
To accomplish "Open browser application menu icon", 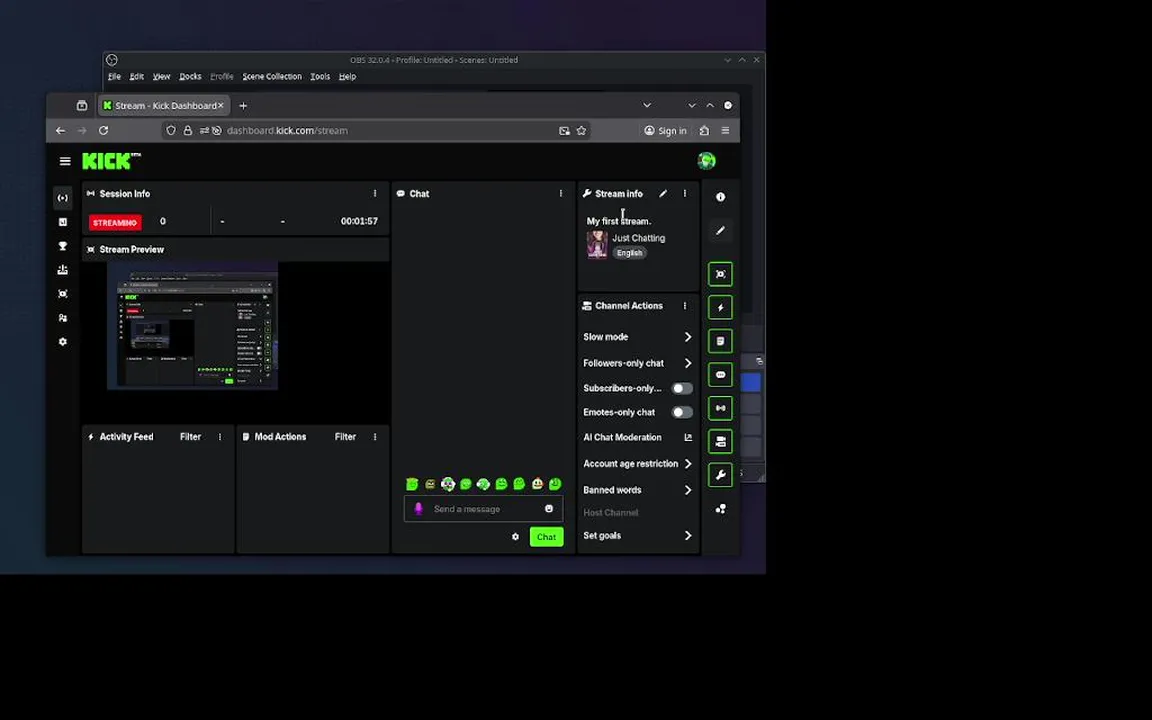I will tap(725, 131).
